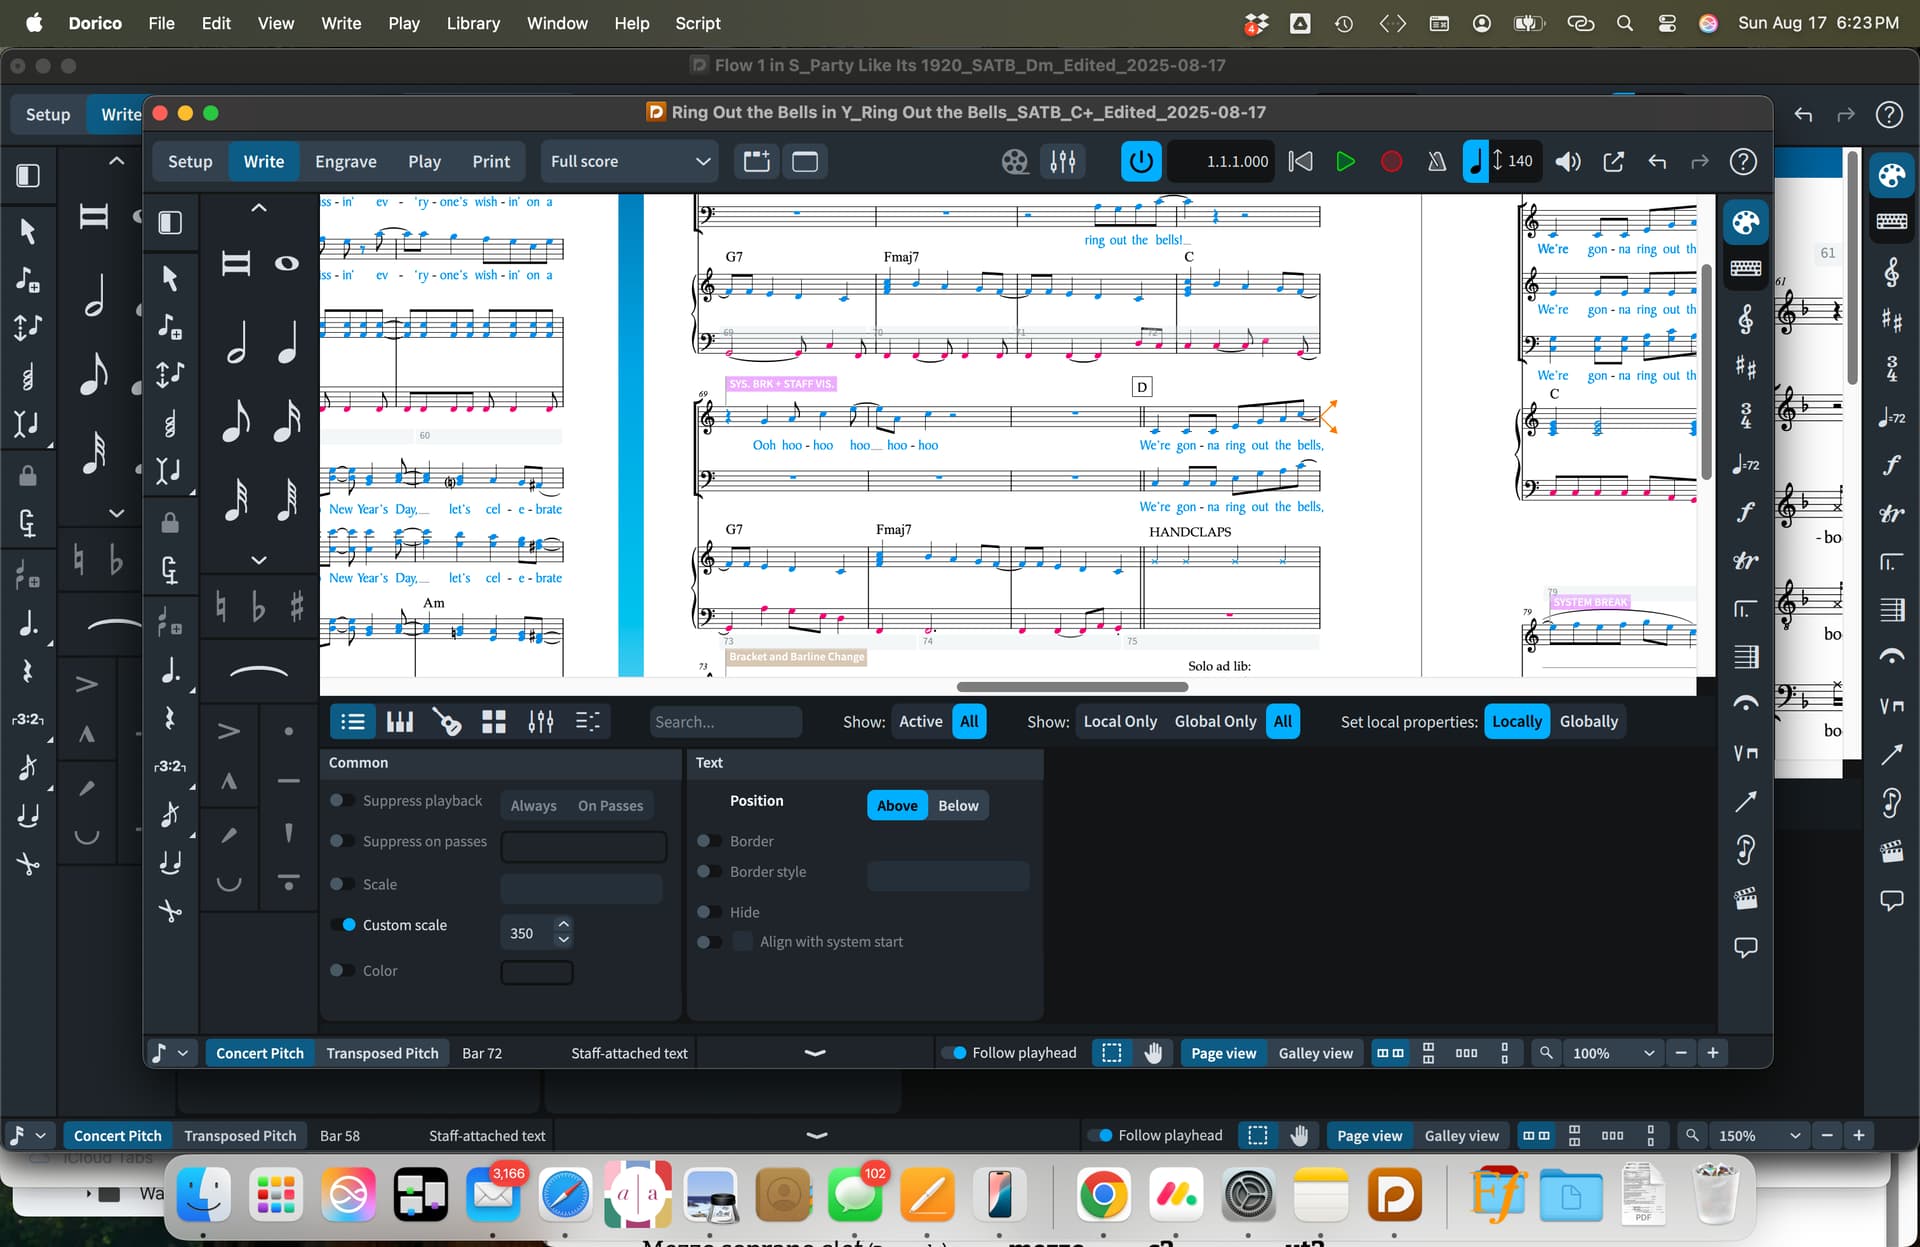This screenshot has width=1920, height=1247.
Task: Open the Dynamics forte panel icon
Action: point(1745,512)
